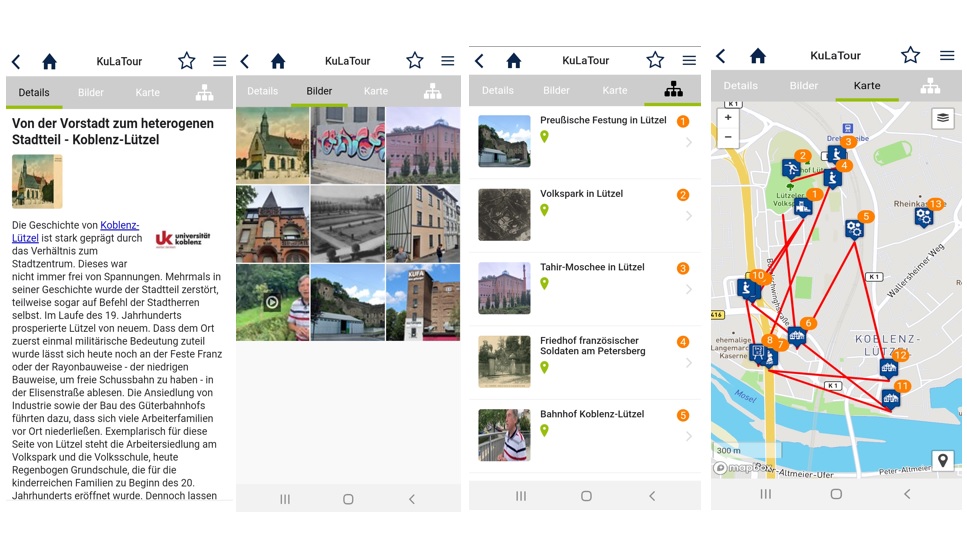967x536 pixels.
Task: Open chevron for Tahir-Moschee in Lützel
Action: (688, 290)
